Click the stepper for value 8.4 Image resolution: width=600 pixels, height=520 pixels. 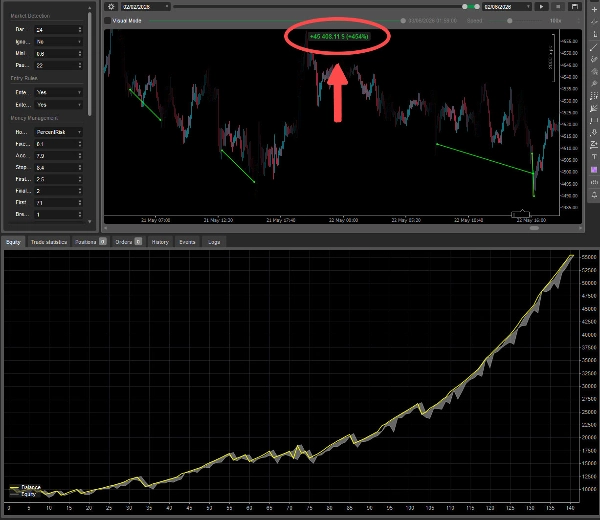[80, 167]
